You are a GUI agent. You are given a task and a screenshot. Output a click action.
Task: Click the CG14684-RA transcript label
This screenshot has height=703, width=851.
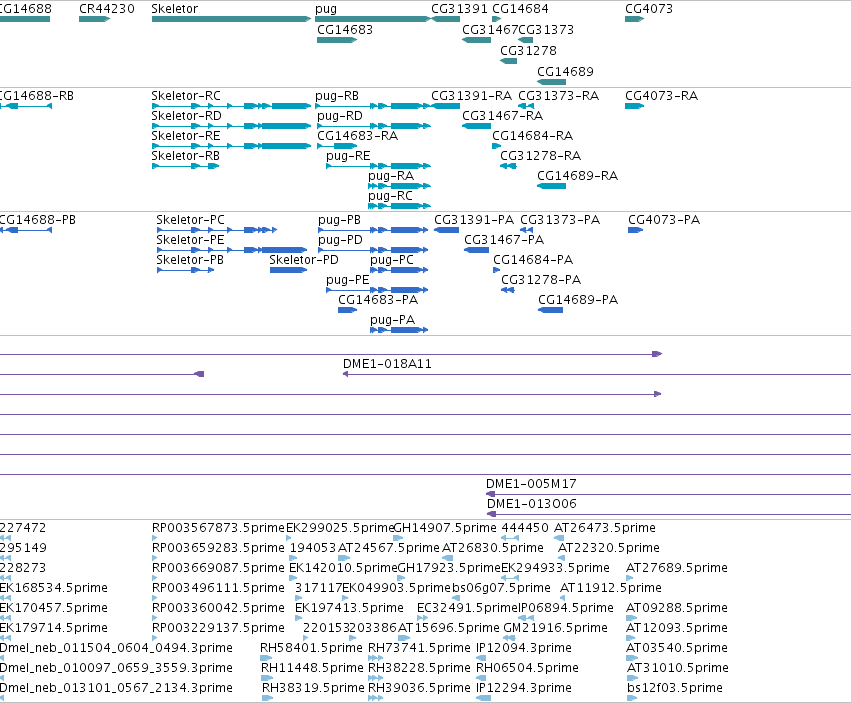[532, 136]
